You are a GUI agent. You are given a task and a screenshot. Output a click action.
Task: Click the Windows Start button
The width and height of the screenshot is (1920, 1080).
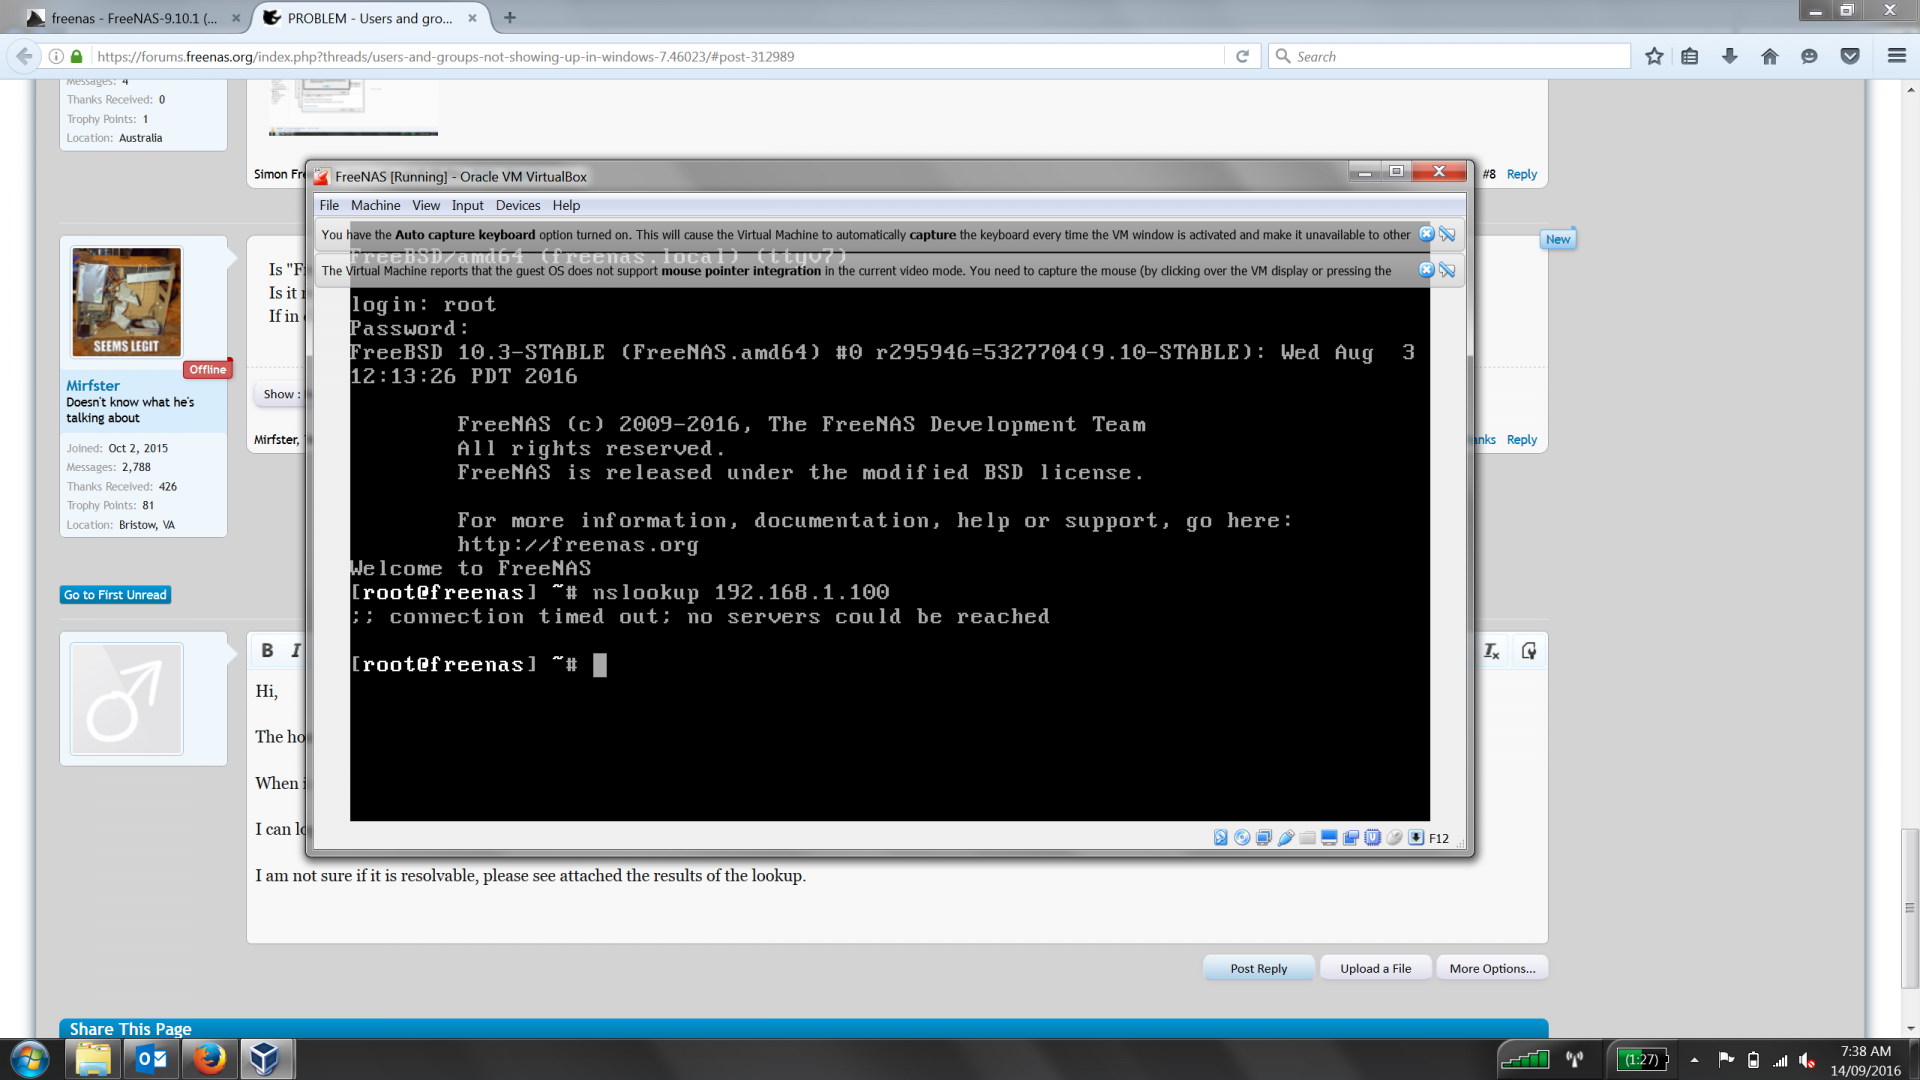[29, 1059]
